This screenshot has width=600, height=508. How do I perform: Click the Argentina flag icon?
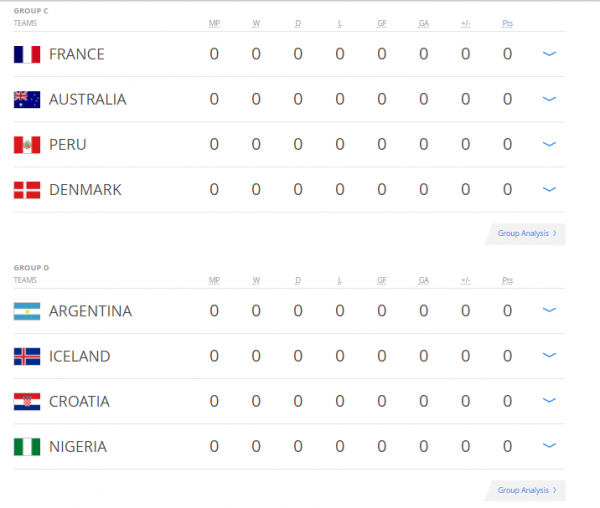coord(26,311)
